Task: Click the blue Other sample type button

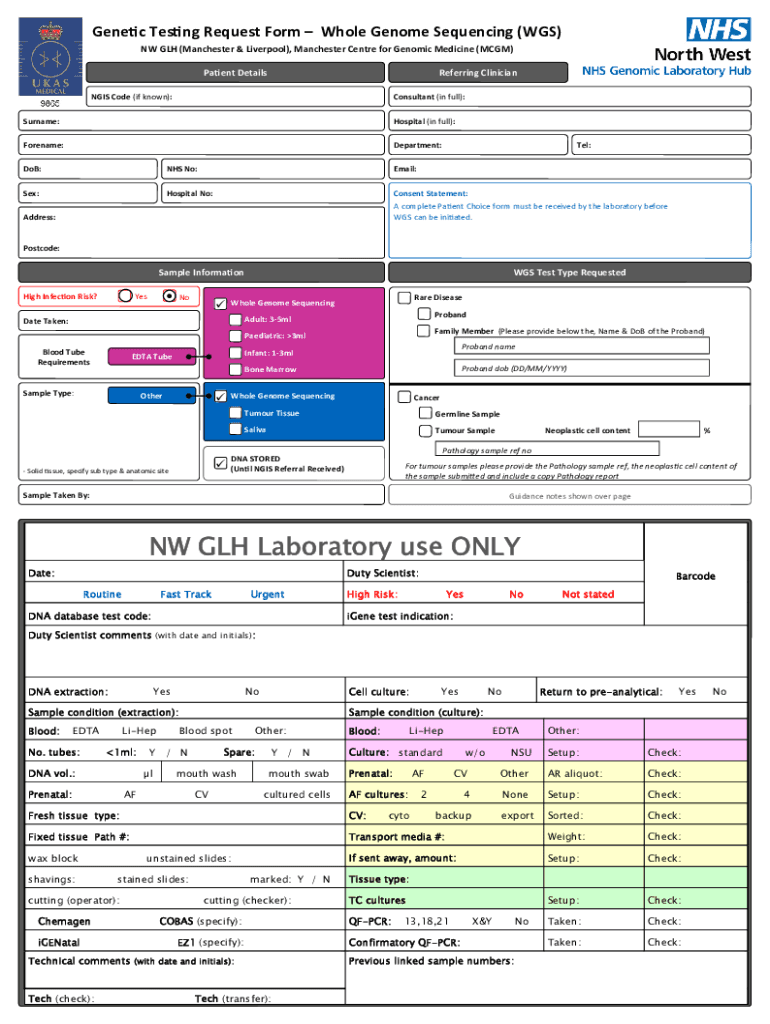Action: coord(151,396)
